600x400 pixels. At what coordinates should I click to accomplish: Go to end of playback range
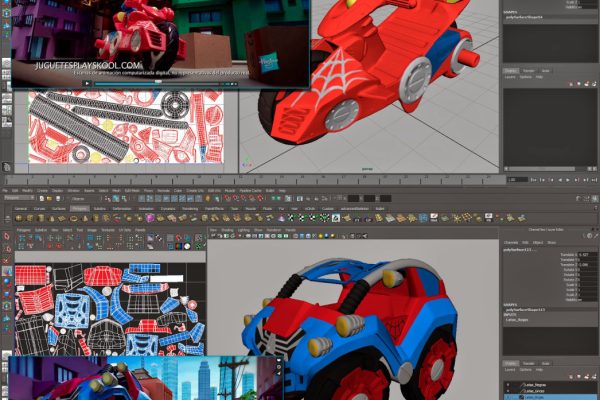tap(594, 180)
